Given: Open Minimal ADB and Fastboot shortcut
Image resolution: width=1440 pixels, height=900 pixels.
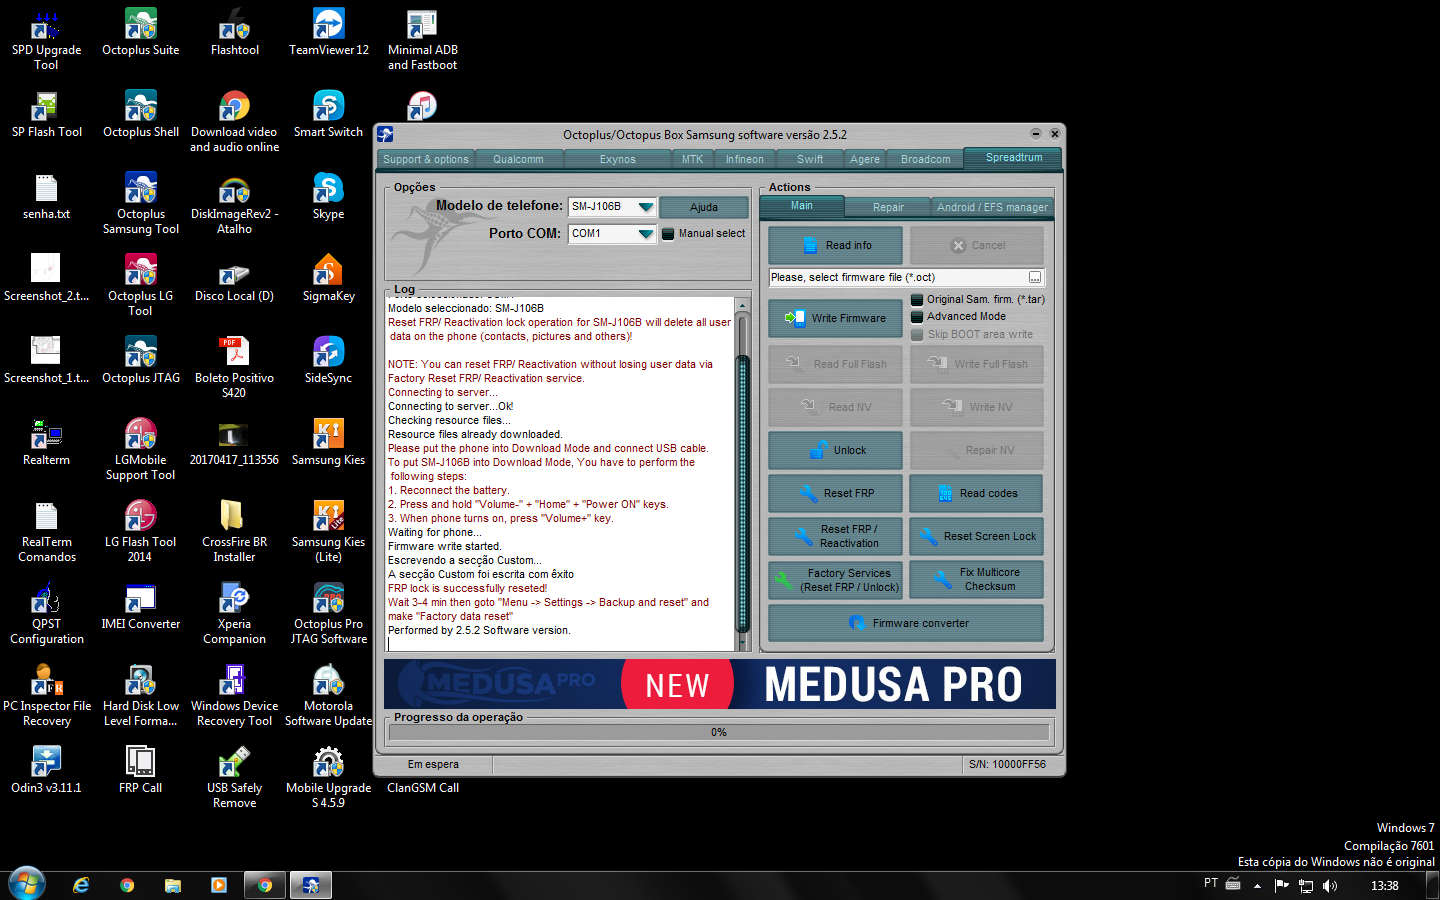Looking at the screenshot, I should tap(422, 41).
